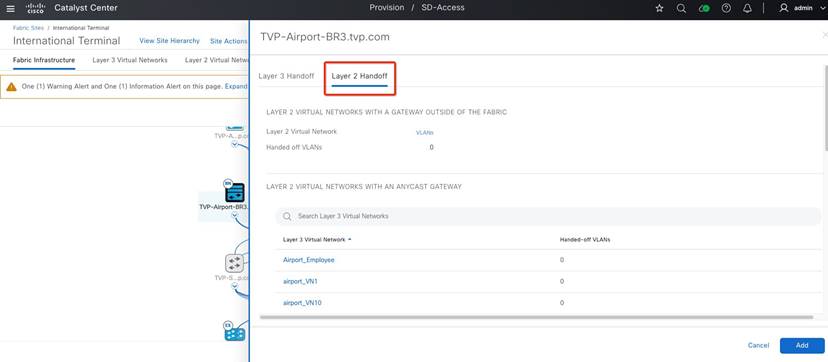Sort by Layer 3 Virtual Network column
828x362 pixels.
click(x=317, y=239)
